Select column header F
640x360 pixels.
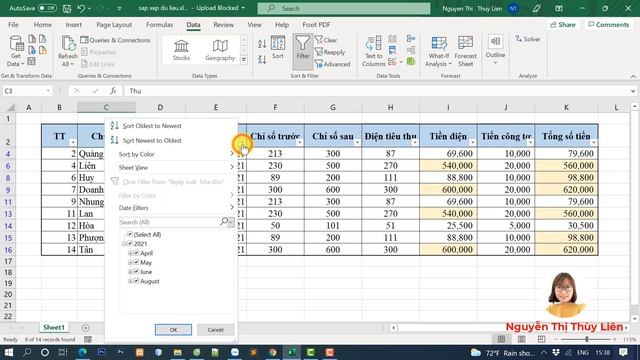(x=275, y=107)
